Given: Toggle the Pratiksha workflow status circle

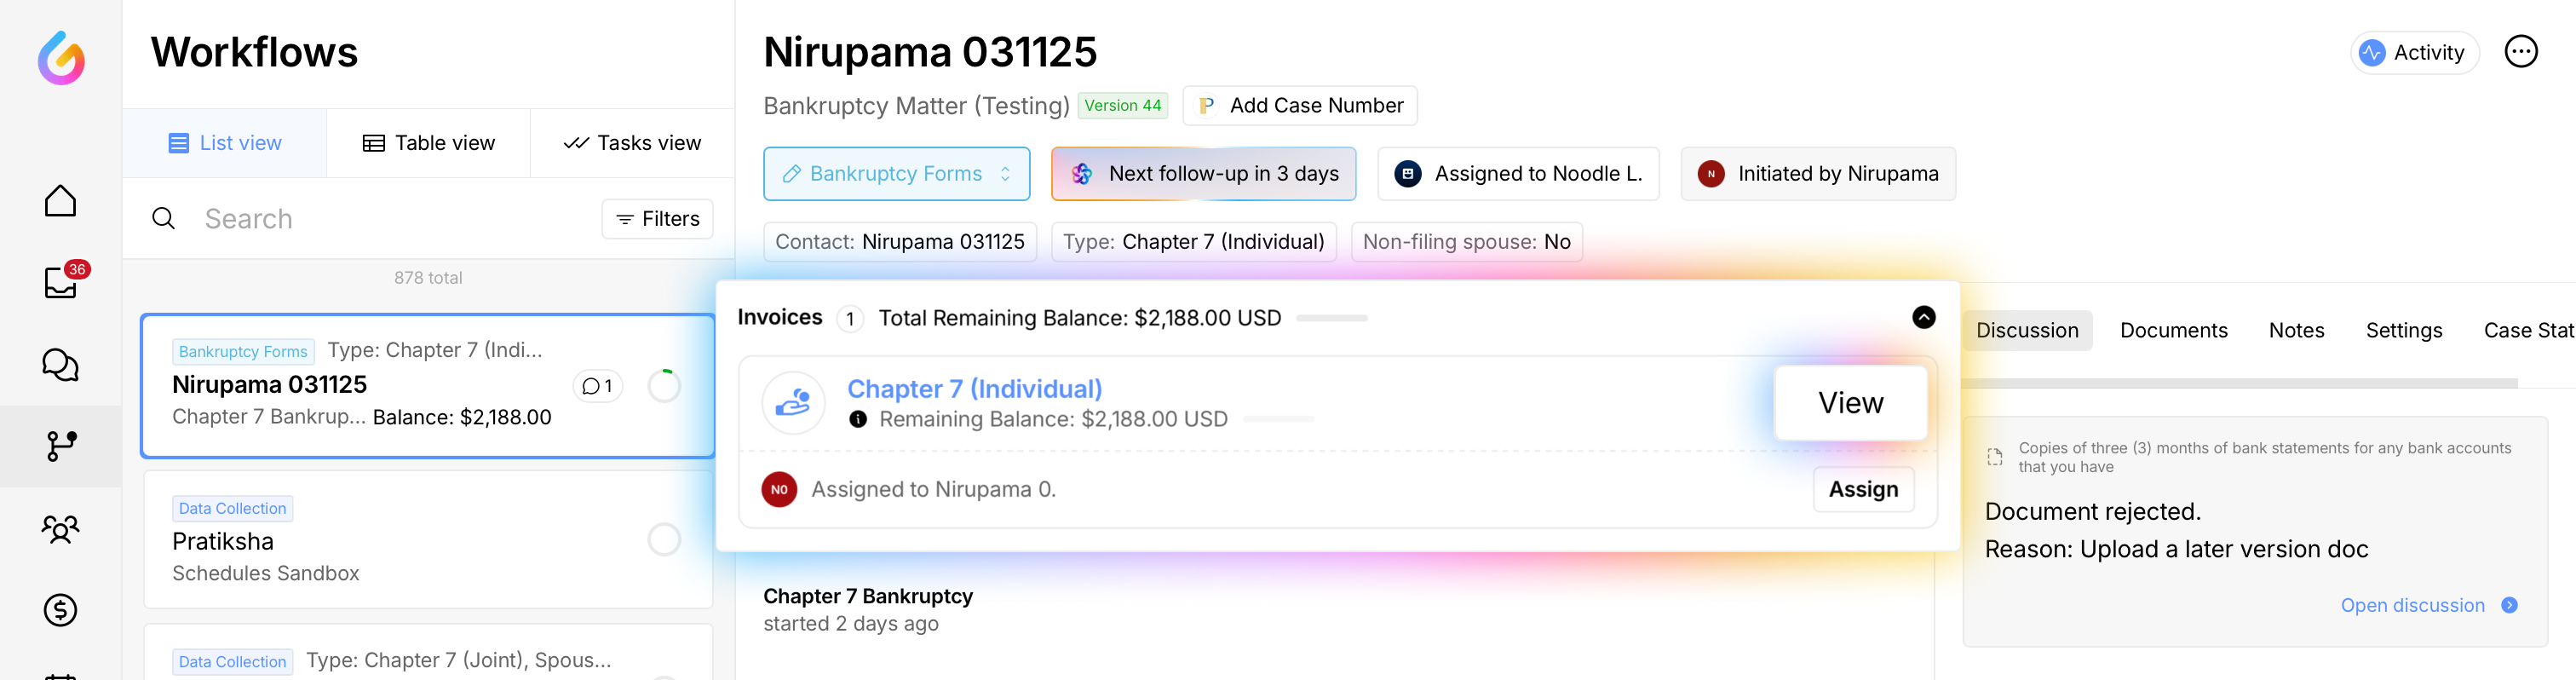Looking at the screenshot, I should click(664, 540).
